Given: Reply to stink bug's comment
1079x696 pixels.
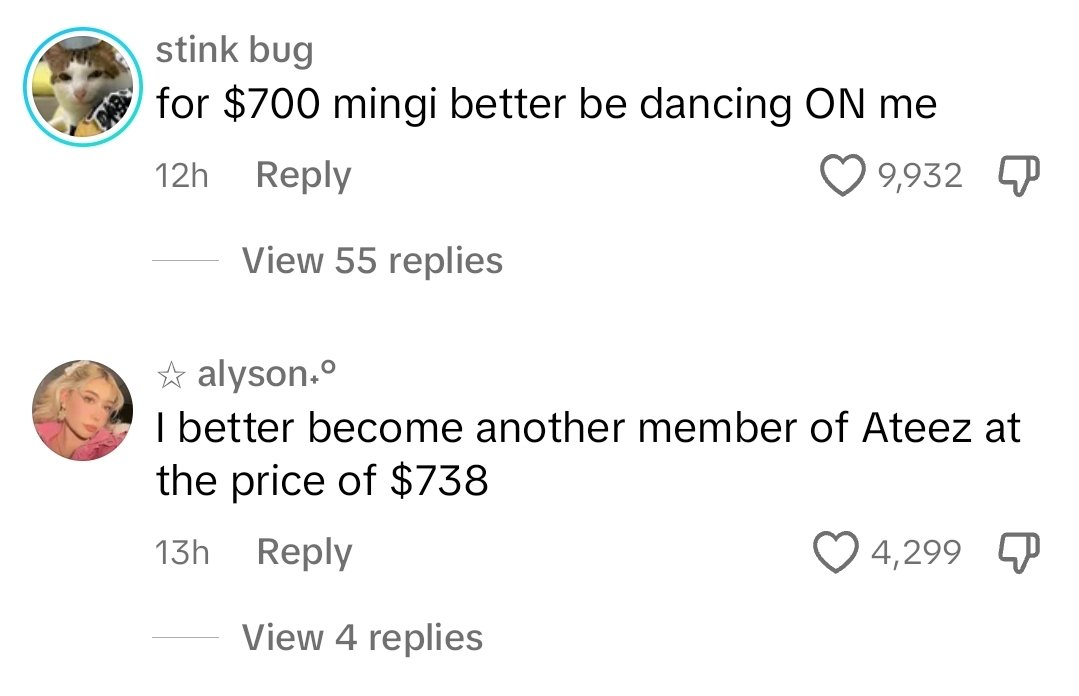Looking at the screenshot, I should point(303,174).
